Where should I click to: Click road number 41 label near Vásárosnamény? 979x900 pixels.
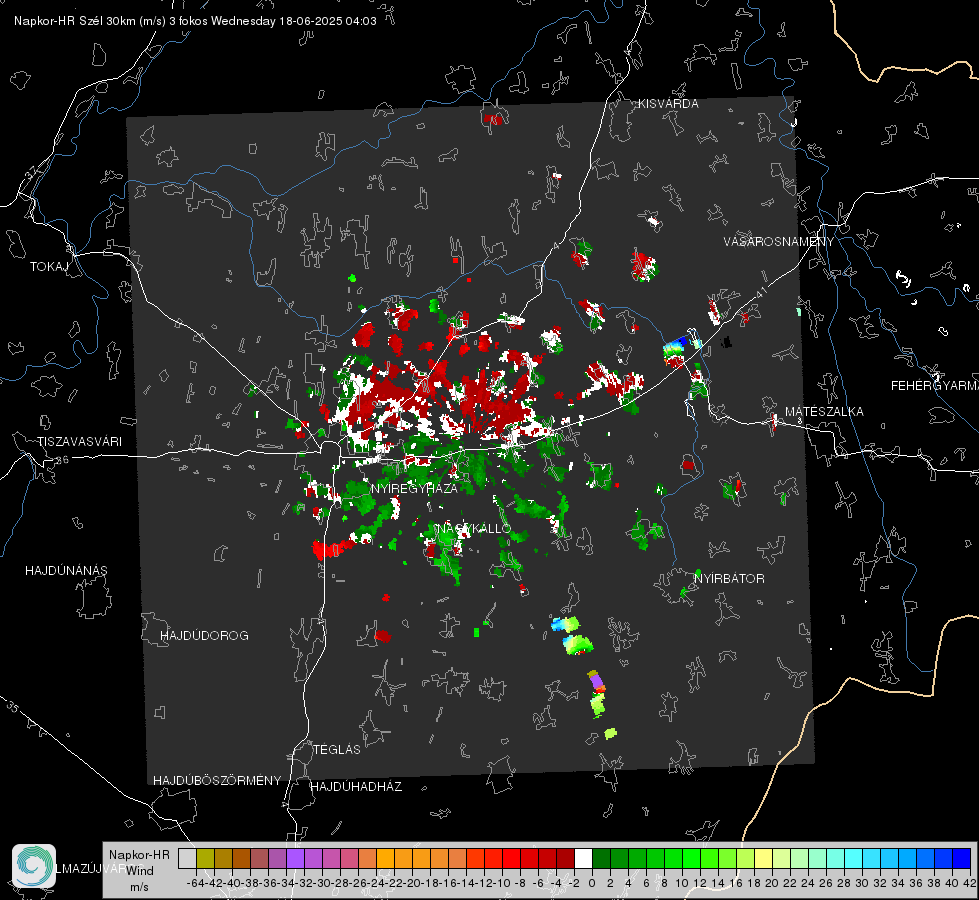(x=761, y=292)
